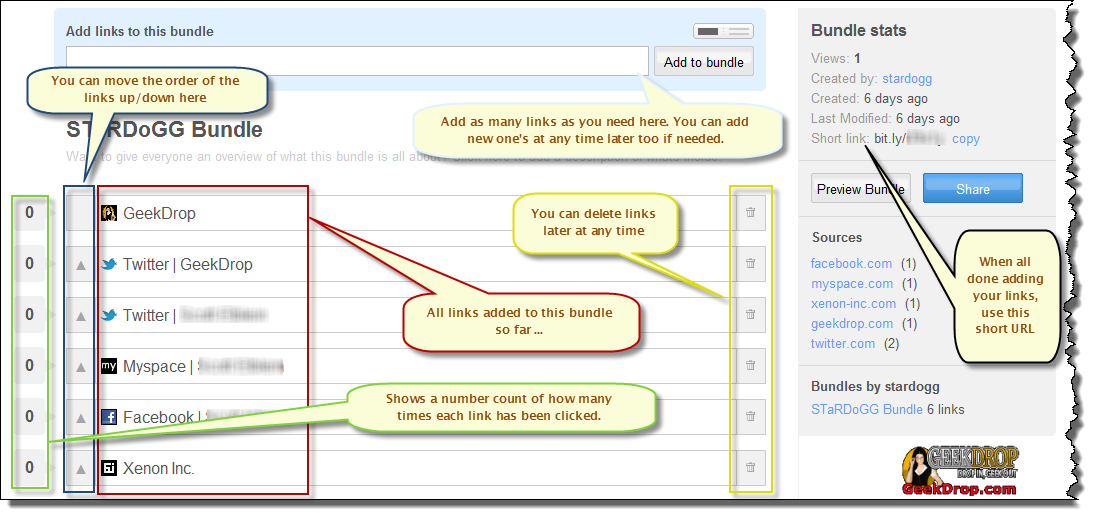Remove the Twitter link with blurred name
1096x516 pixels.
click(750, 315)
